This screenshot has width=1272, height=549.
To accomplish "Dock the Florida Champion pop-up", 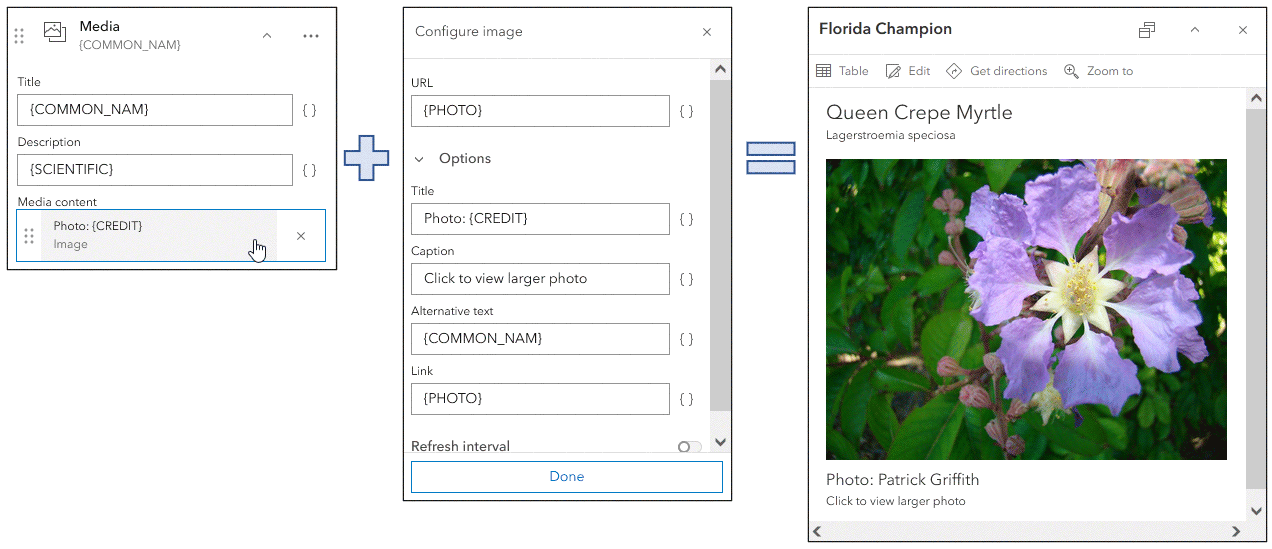I will [1147, 30].
